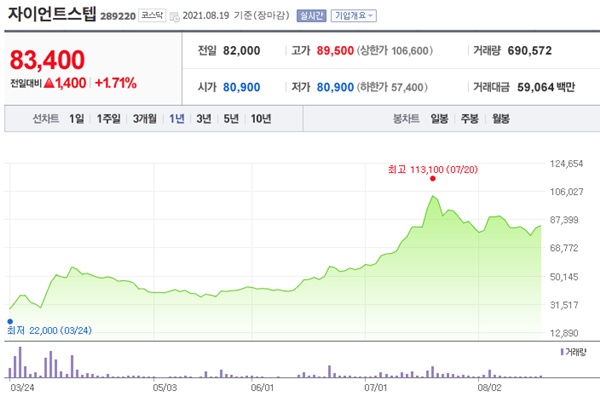Select the 3년 line chart tab
Image resolution: width=600 pixels, height=396 pixels.
coord(204,119)
